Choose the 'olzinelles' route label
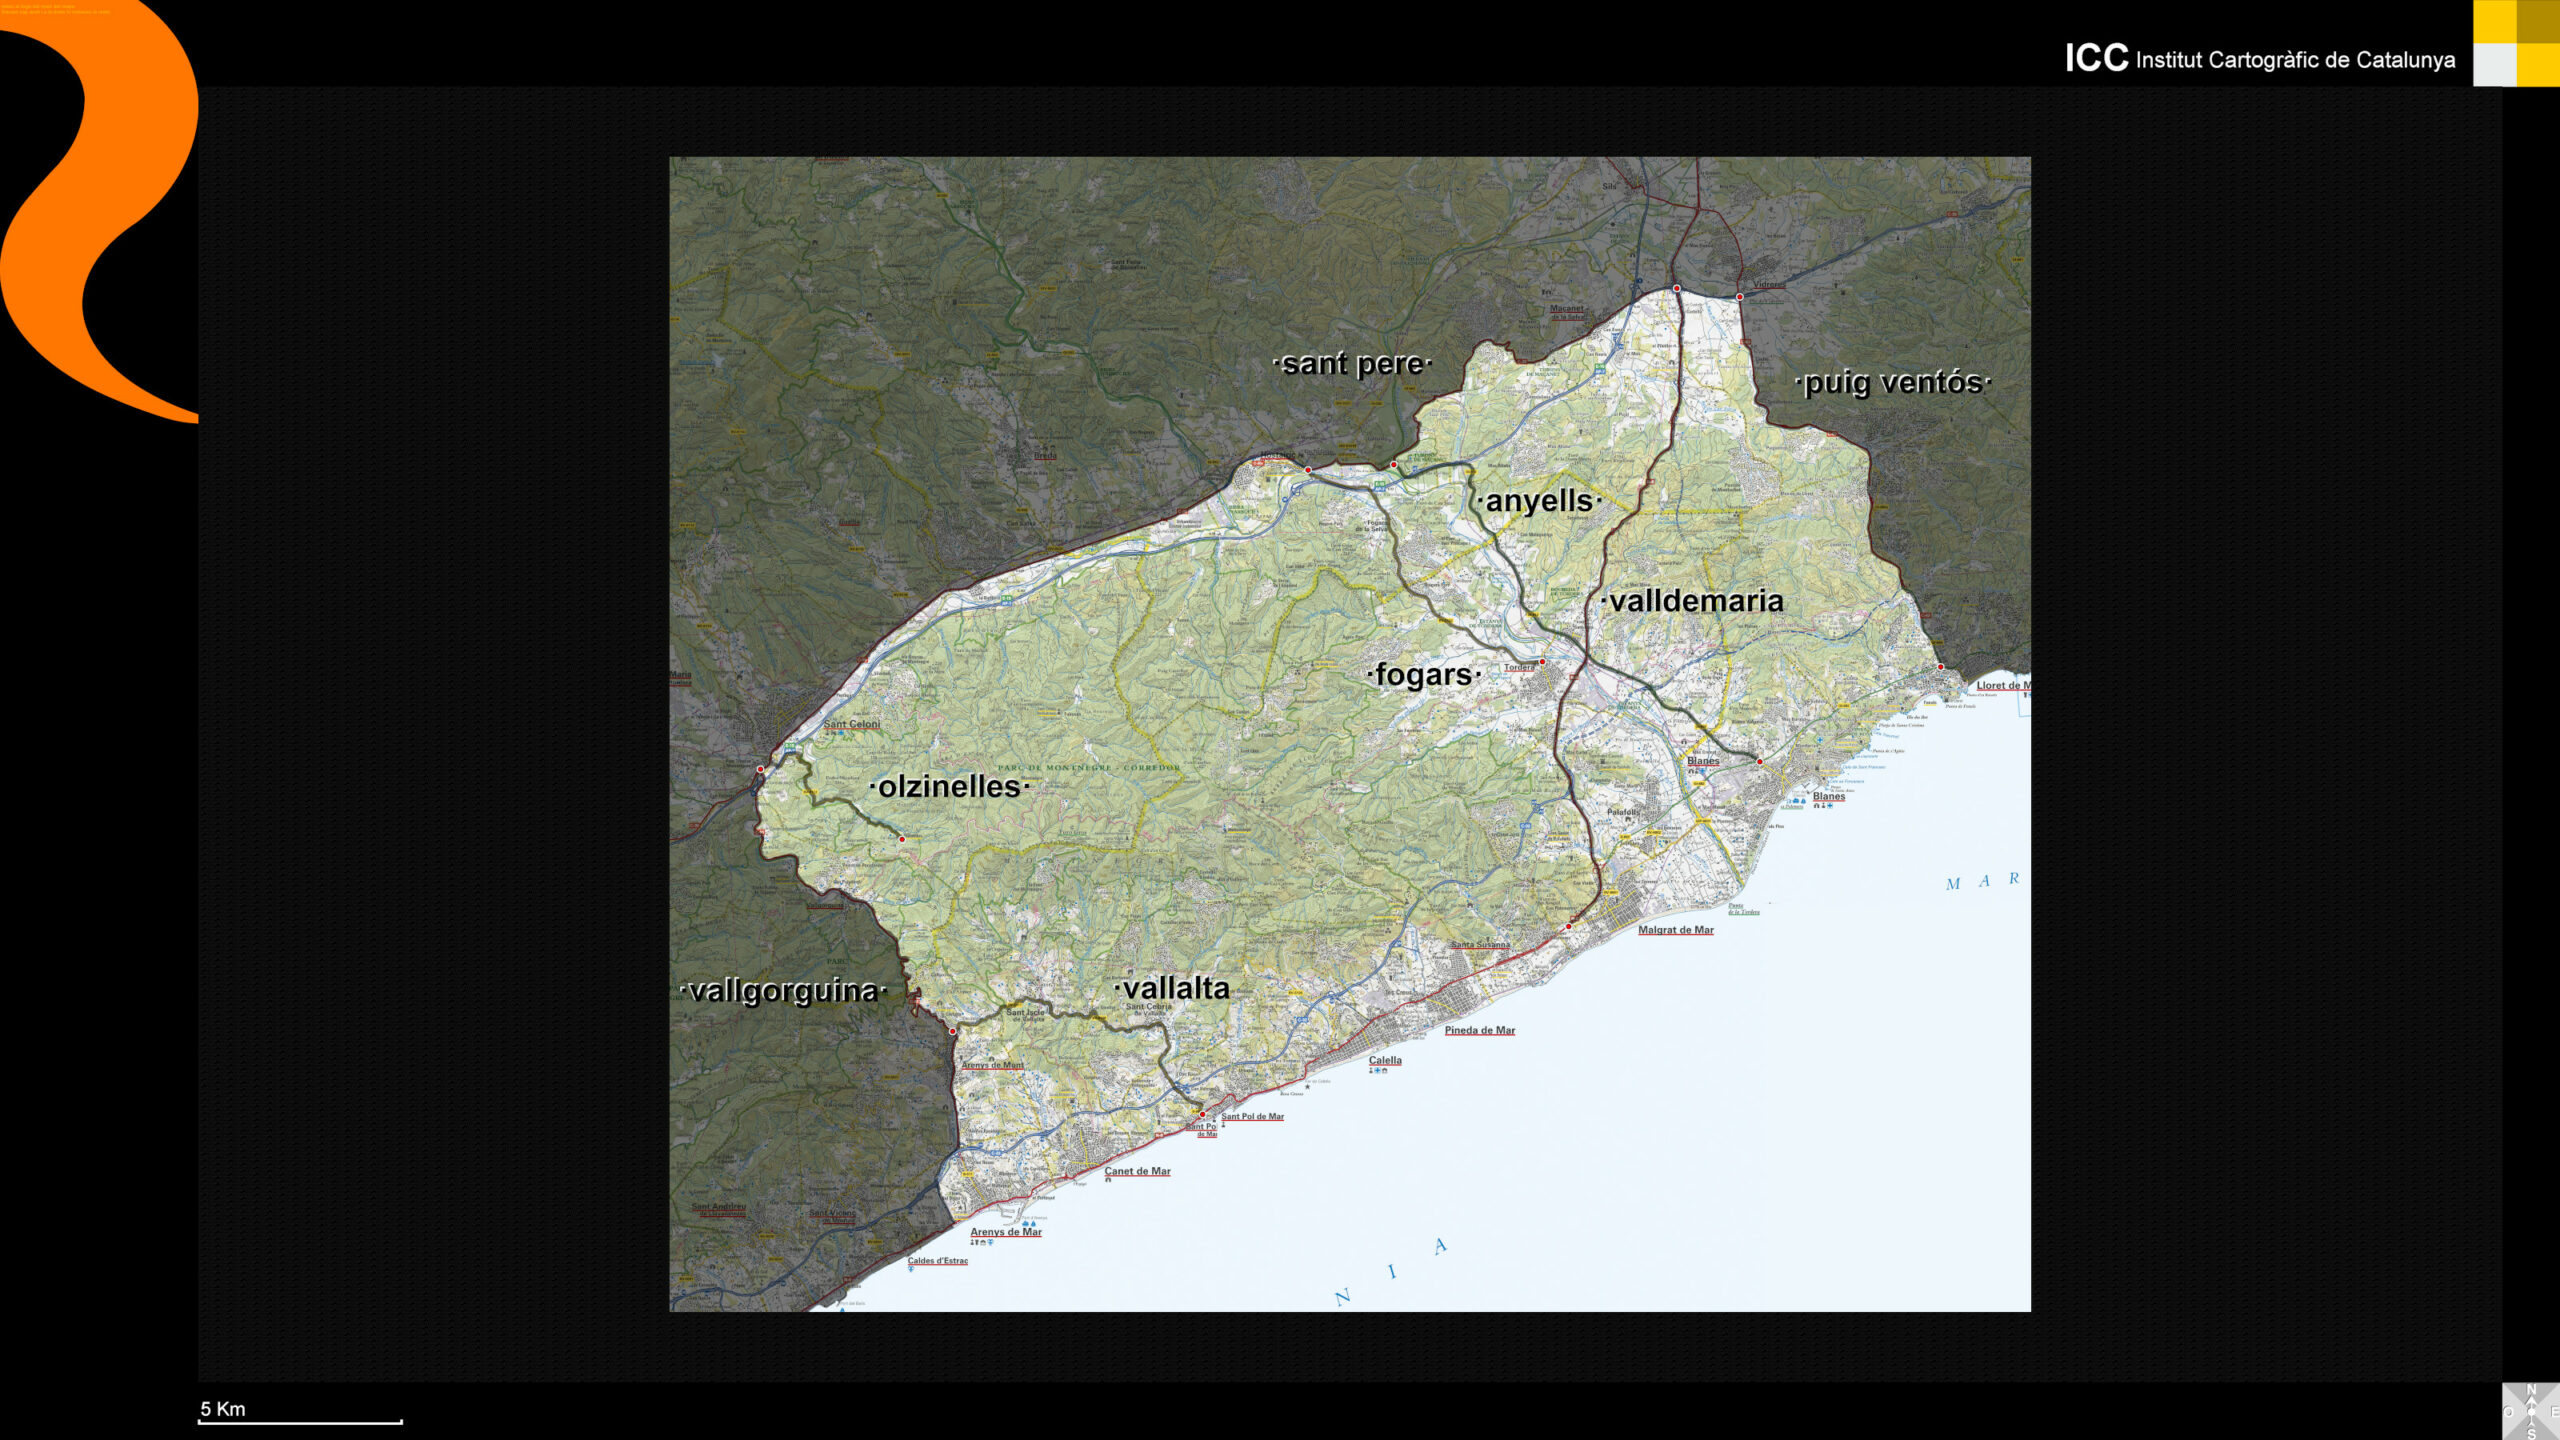Screen dimensions: 2560x1440 point(949,787)
